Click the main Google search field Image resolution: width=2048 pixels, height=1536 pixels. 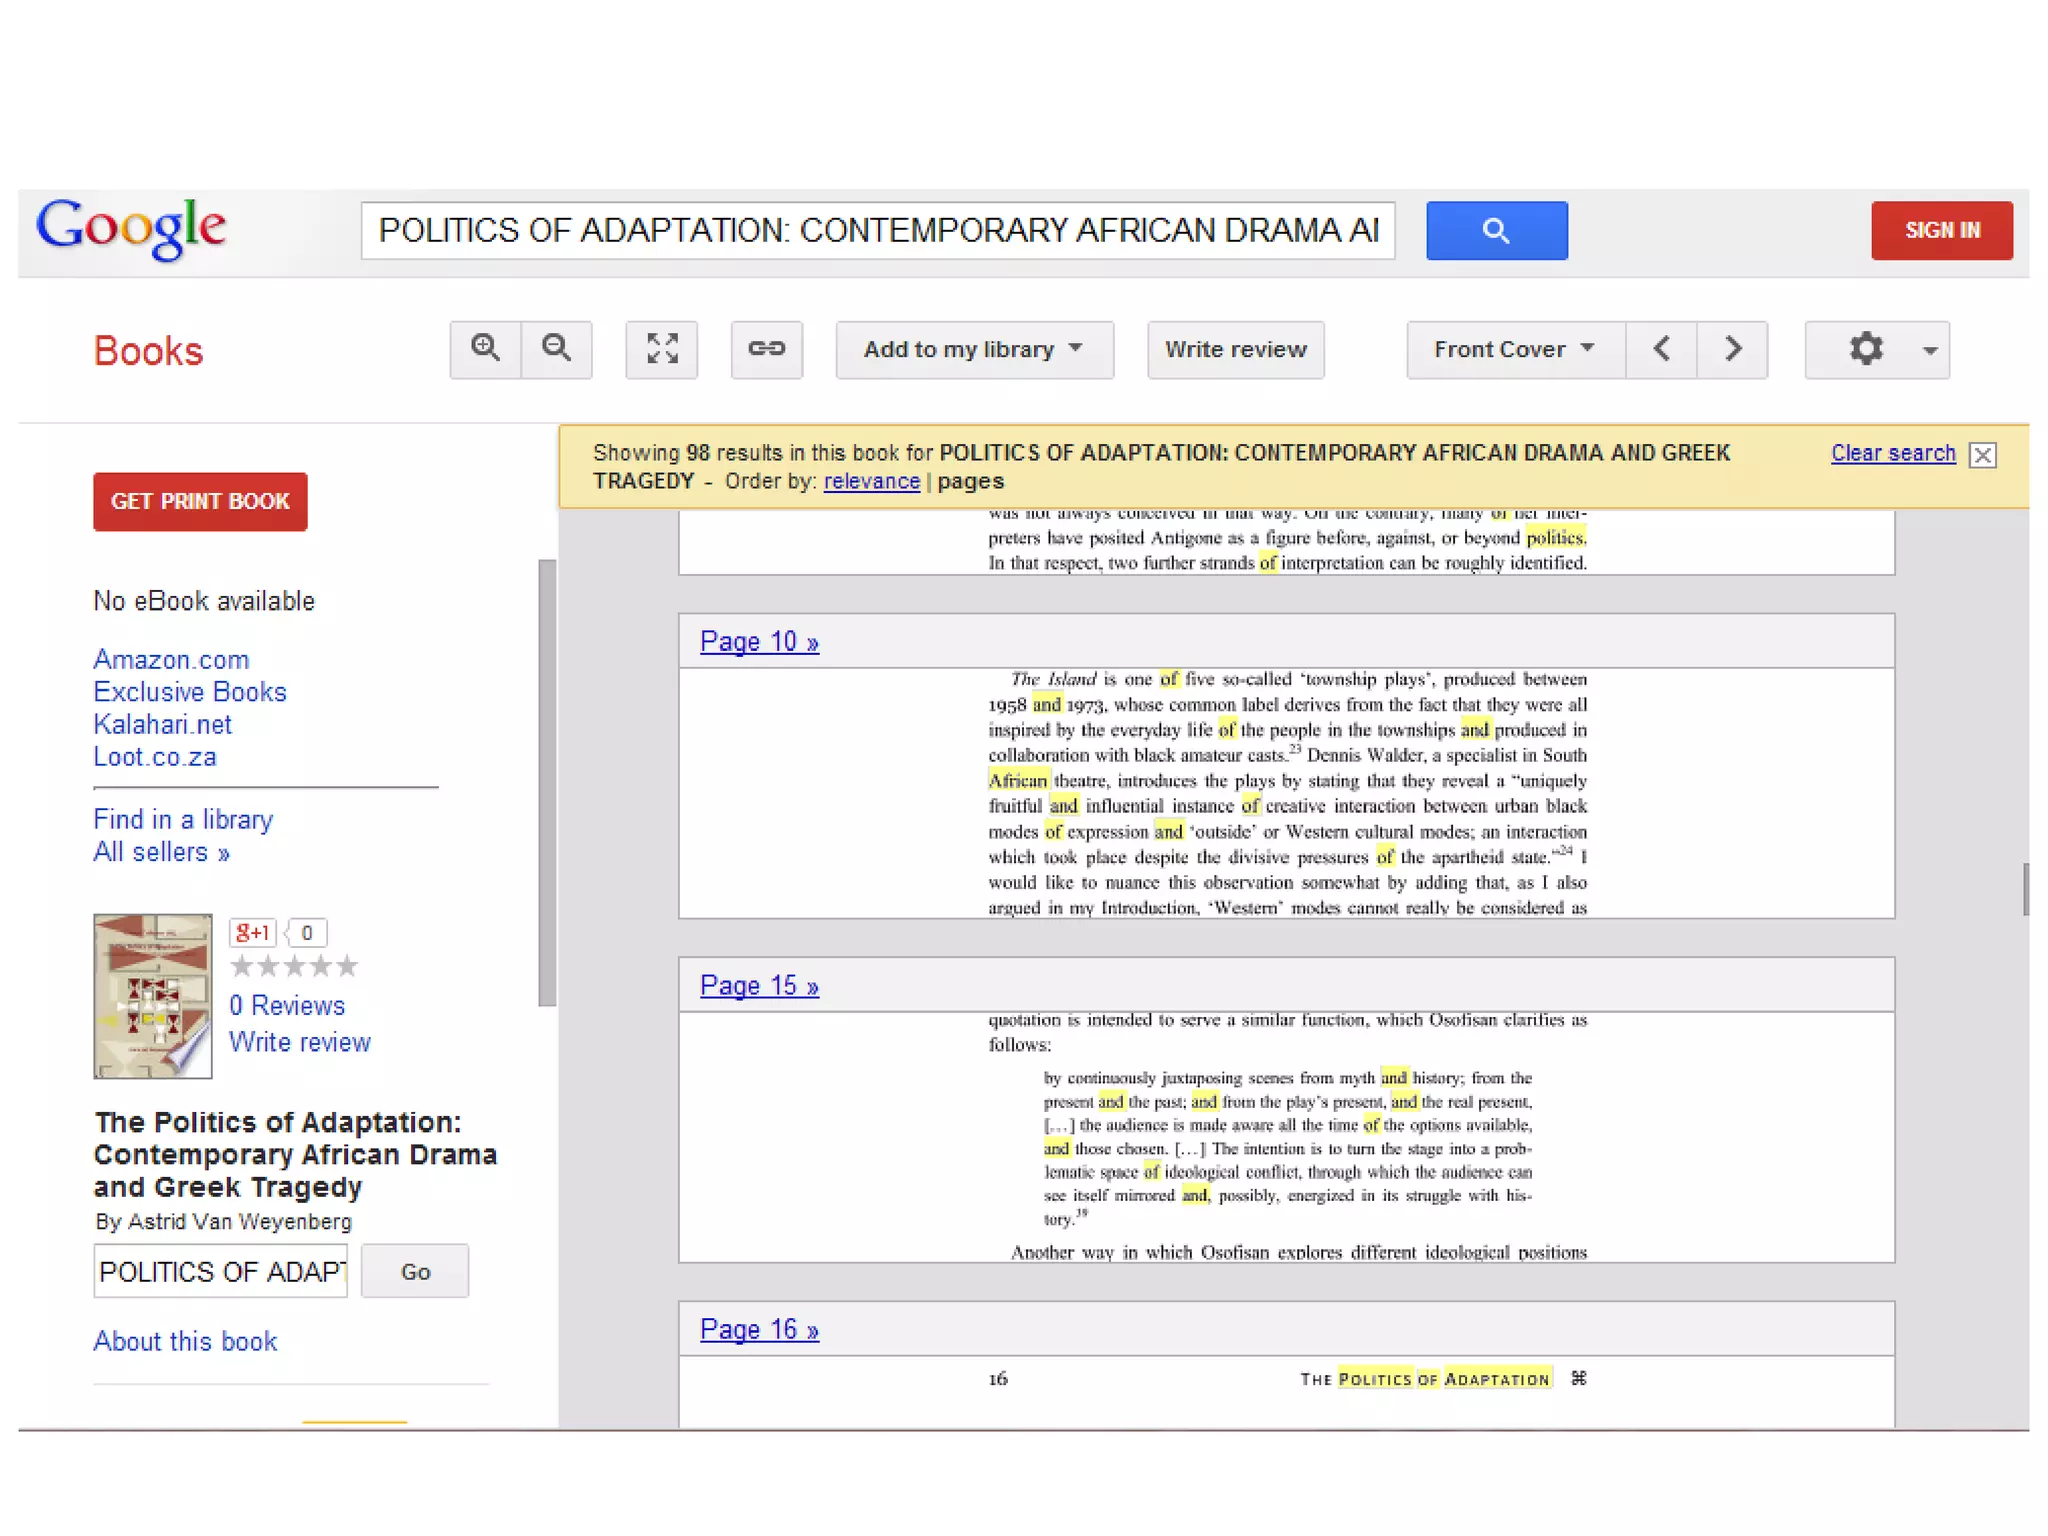877,231
